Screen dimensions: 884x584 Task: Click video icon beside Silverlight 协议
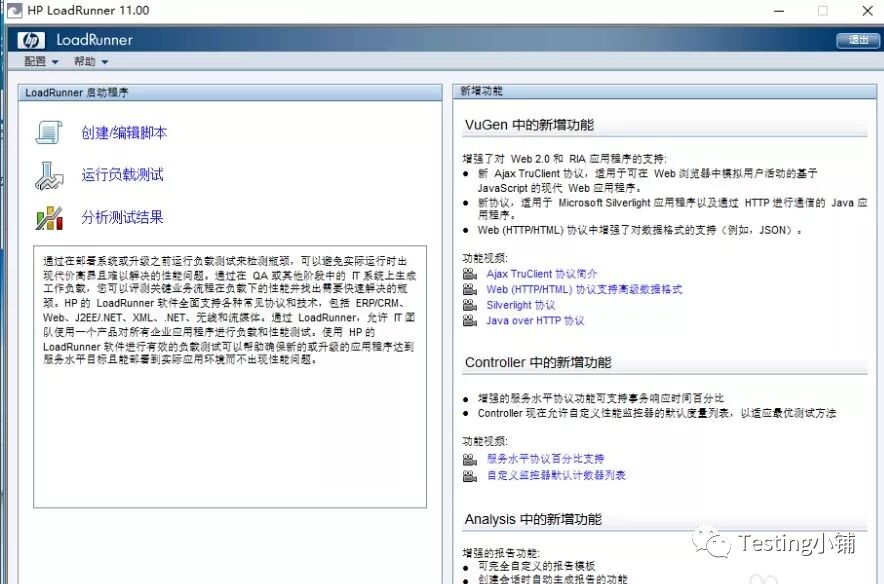pyautogui.click(x=470, y=305)
